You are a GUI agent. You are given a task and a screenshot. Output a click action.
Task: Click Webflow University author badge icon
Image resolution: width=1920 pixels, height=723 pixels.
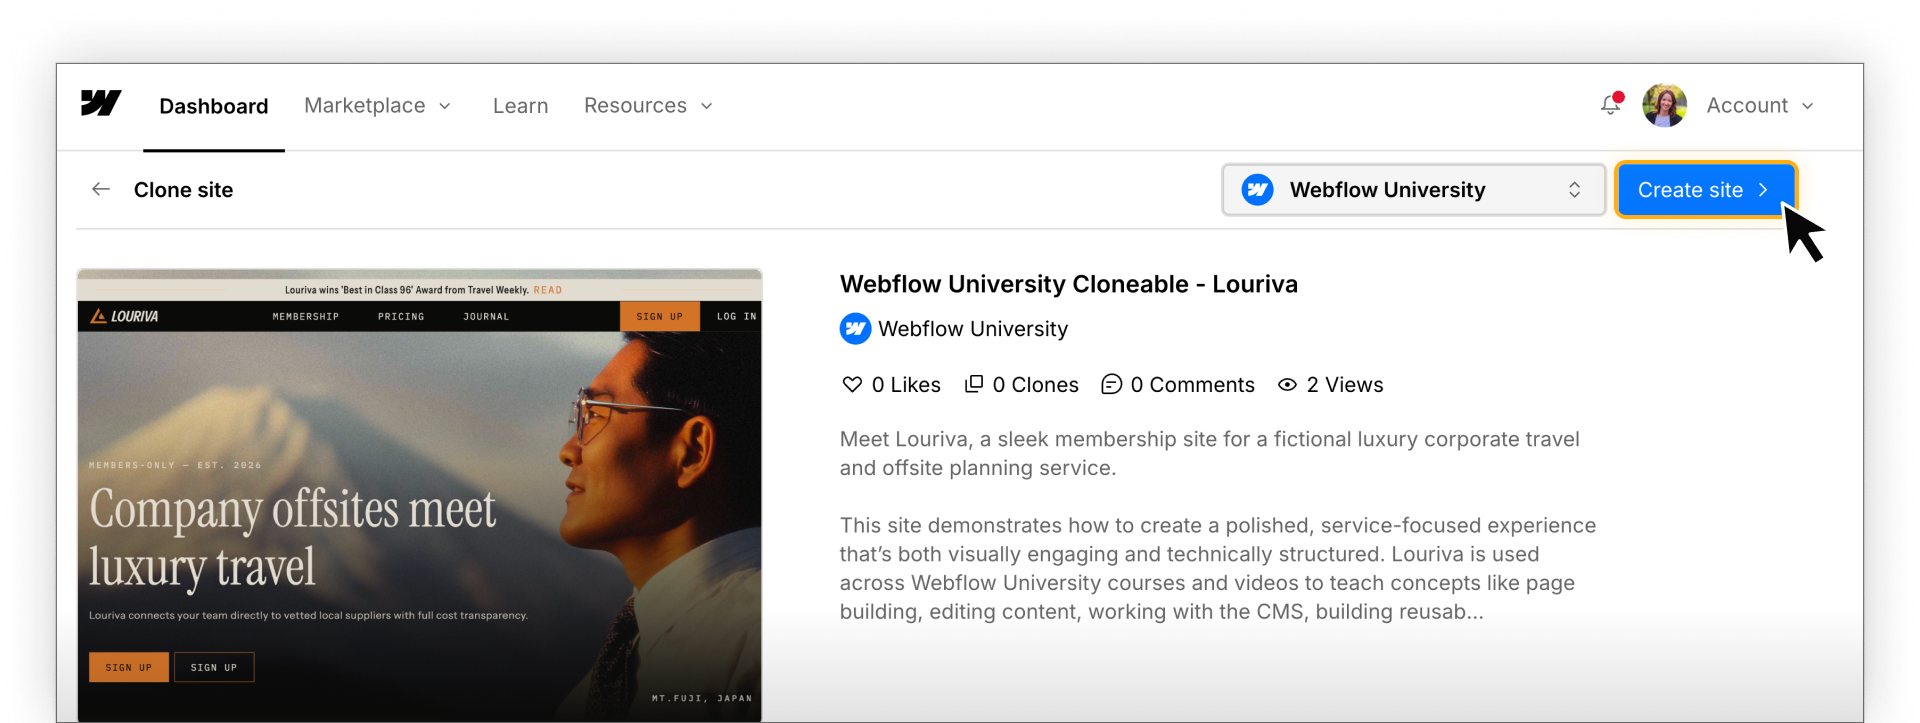click(x=855, y=329)
